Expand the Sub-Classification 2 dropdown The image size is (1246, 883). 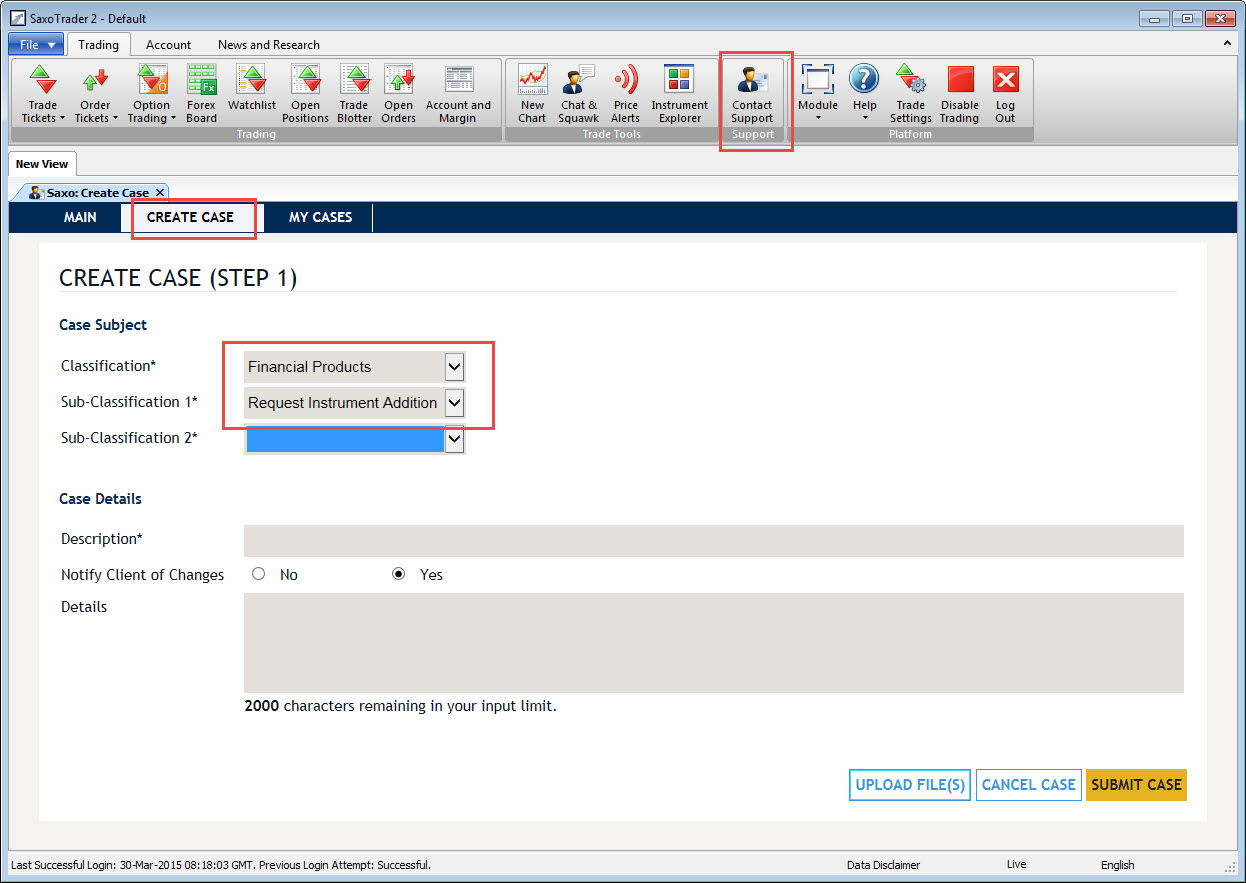454,439
